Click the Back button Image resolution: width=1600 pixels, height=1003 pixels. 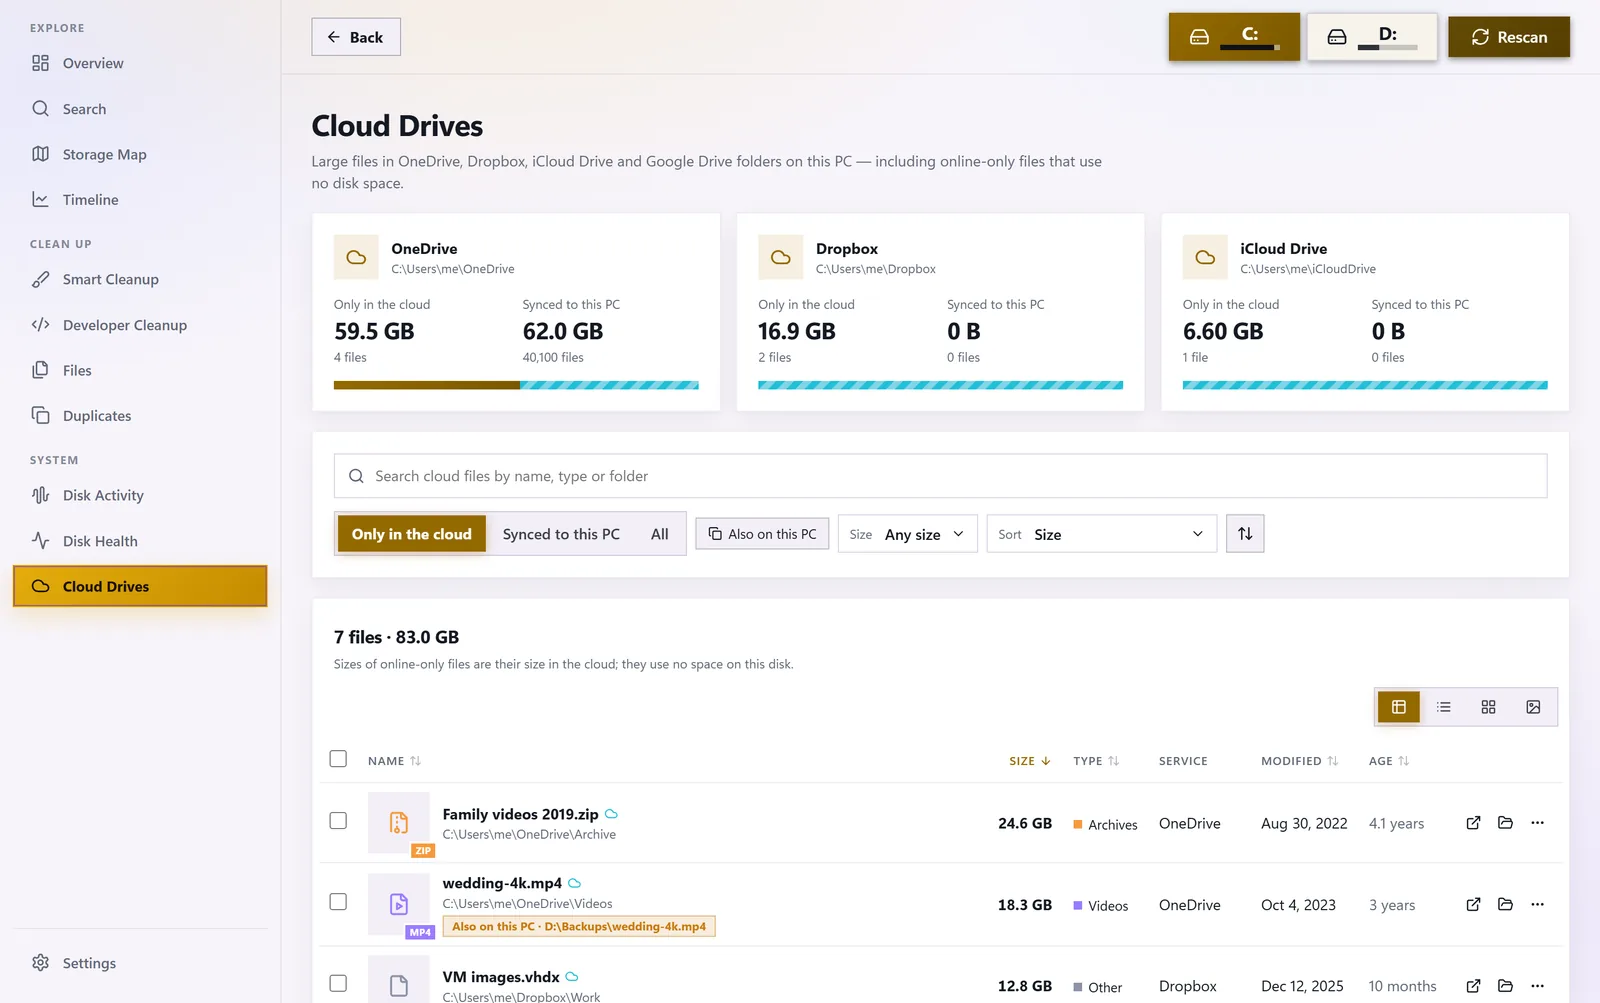coord(356,37)
